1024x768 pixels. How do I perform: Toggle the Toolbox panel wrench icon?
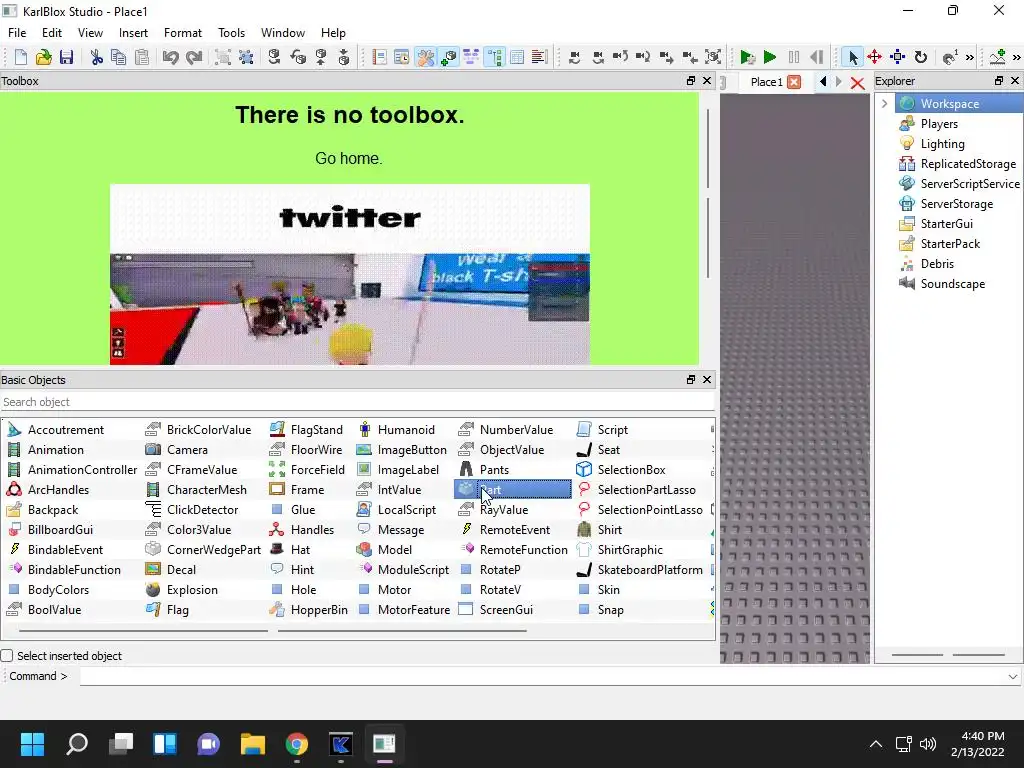point(425,57)
